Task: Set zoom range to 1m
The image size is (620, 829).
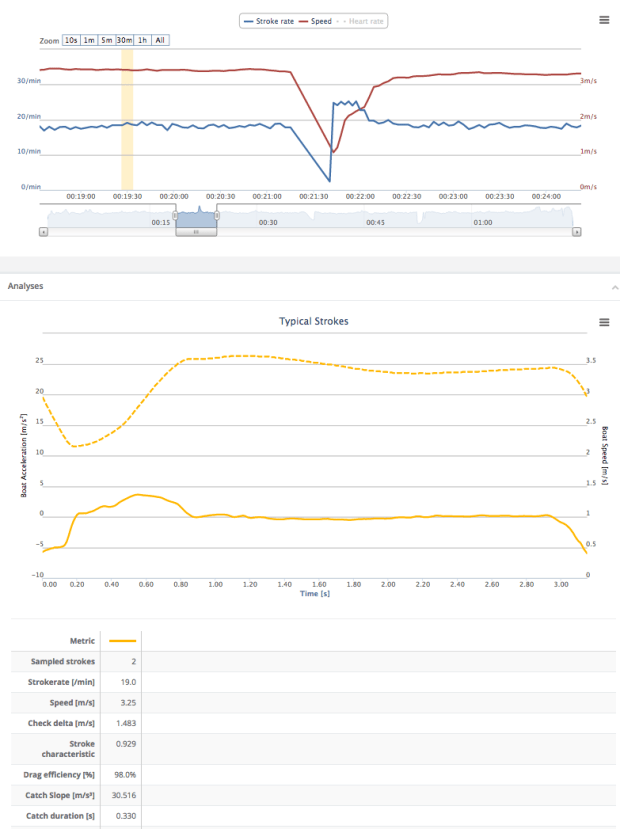Action: pyautogui.click(x=89, y=40)
